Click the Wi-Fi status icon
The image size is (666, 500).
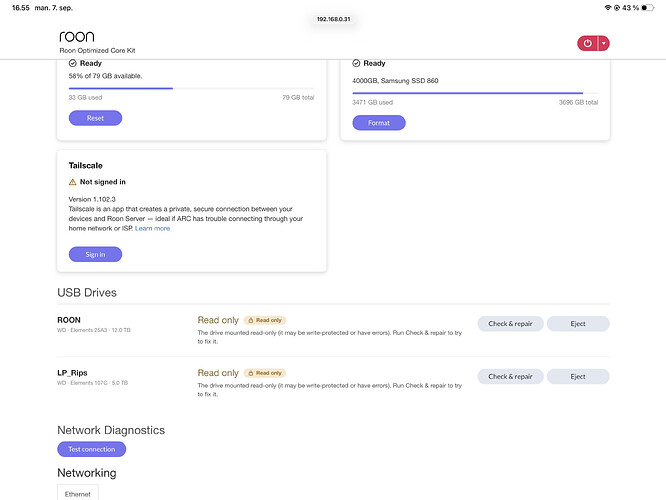coord(608,8)
